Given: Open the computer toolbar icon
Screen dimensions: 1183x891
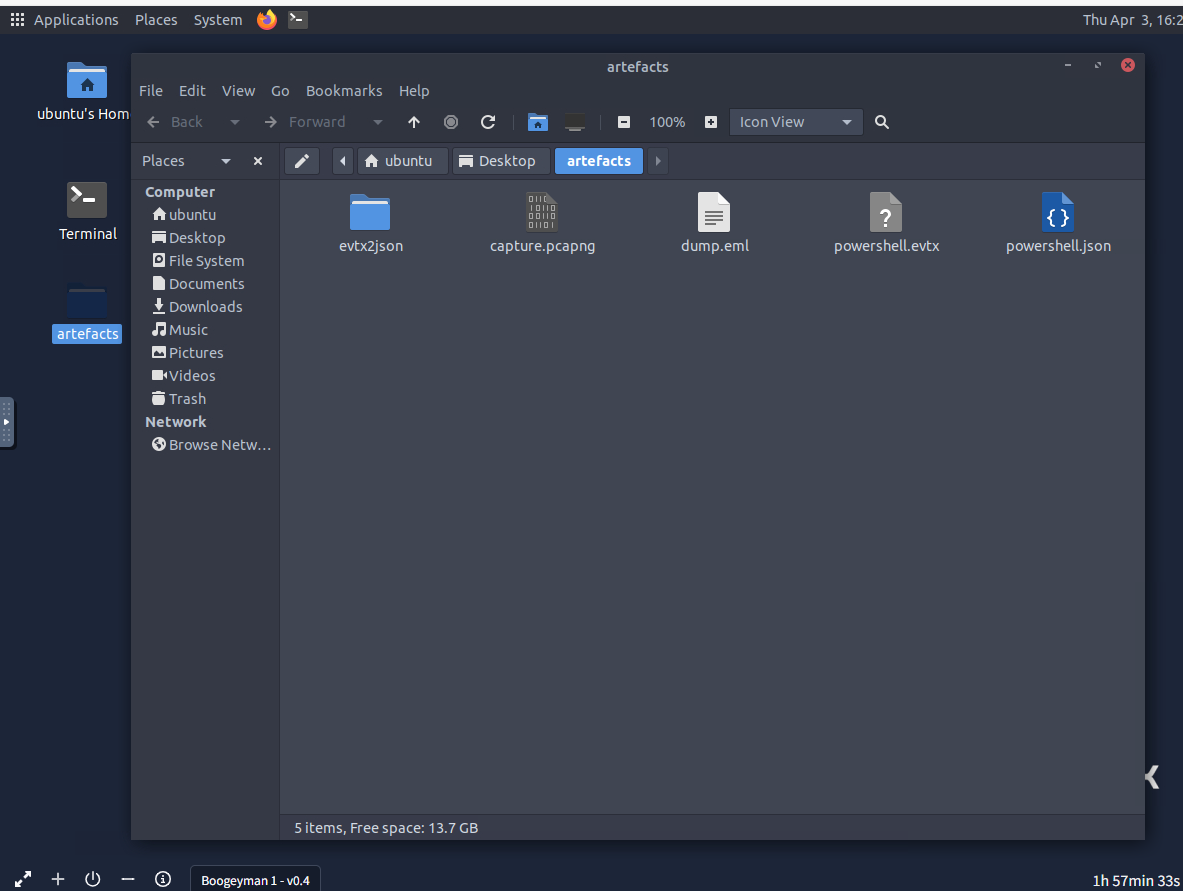Looking at the screenshot, I should (x=575, y=122).
